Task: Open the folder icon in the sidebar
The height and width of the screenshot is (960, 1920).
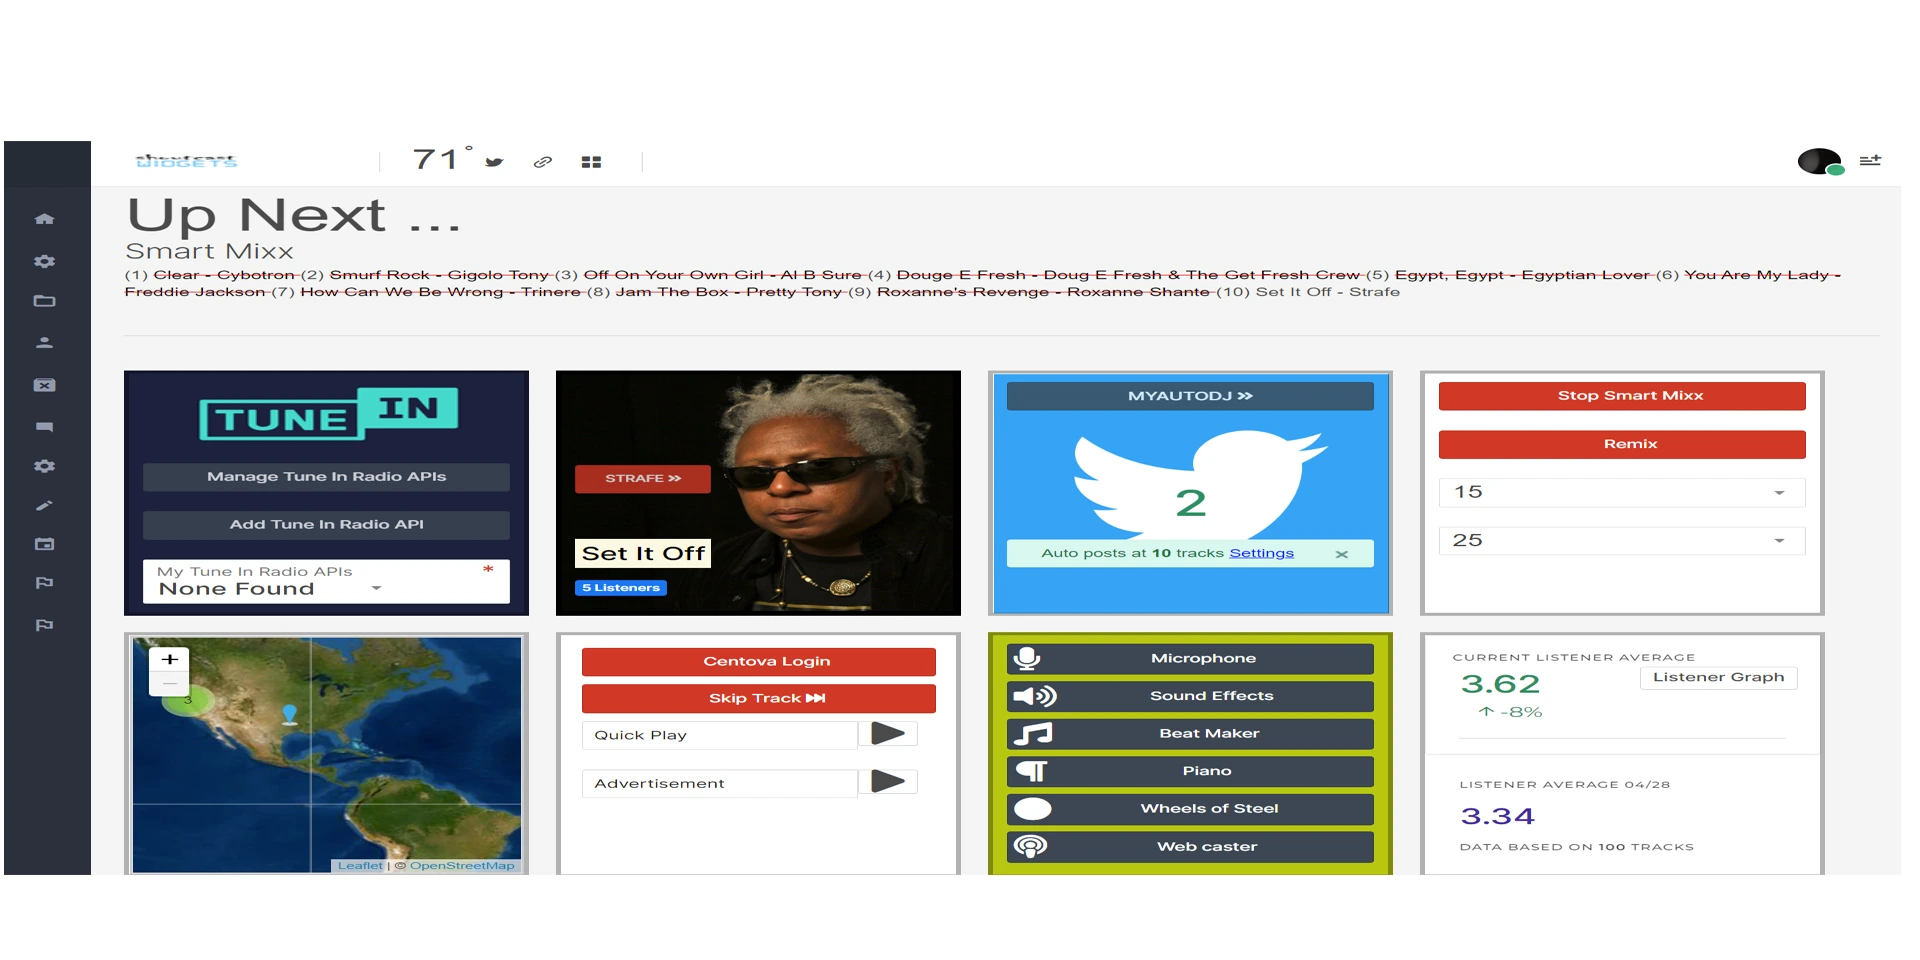Action: coord(44,301)
